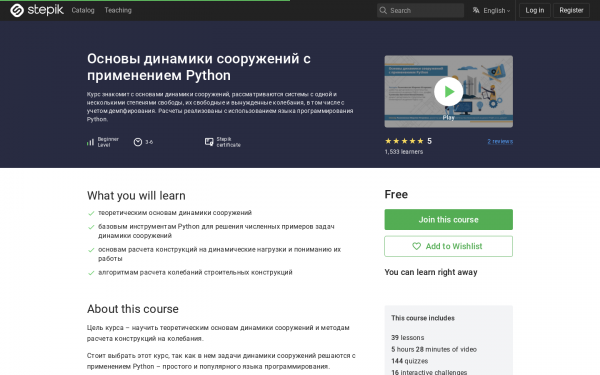Open the Catalog menu item
600x375 pixels.
click(x=83, y=10)
